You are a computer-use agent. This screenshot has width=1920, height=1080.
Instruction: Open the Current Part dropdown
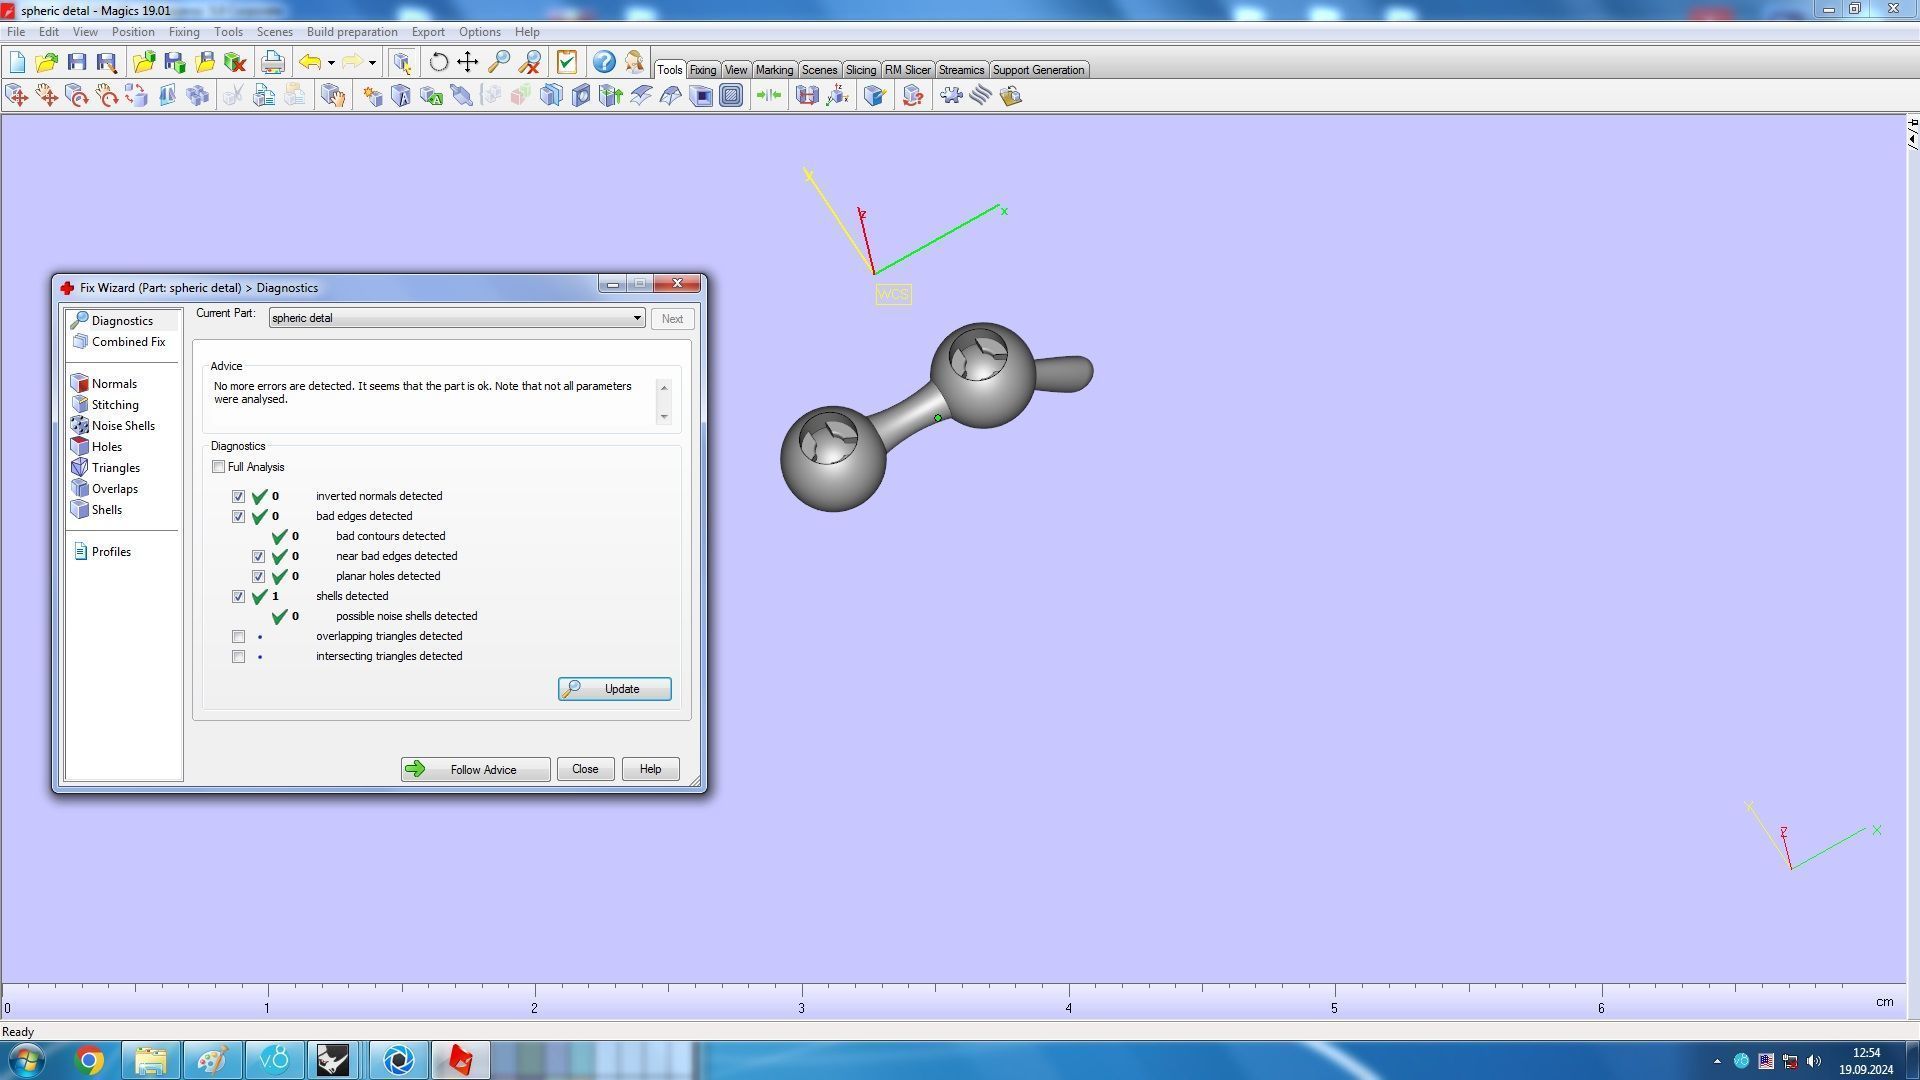636,318
